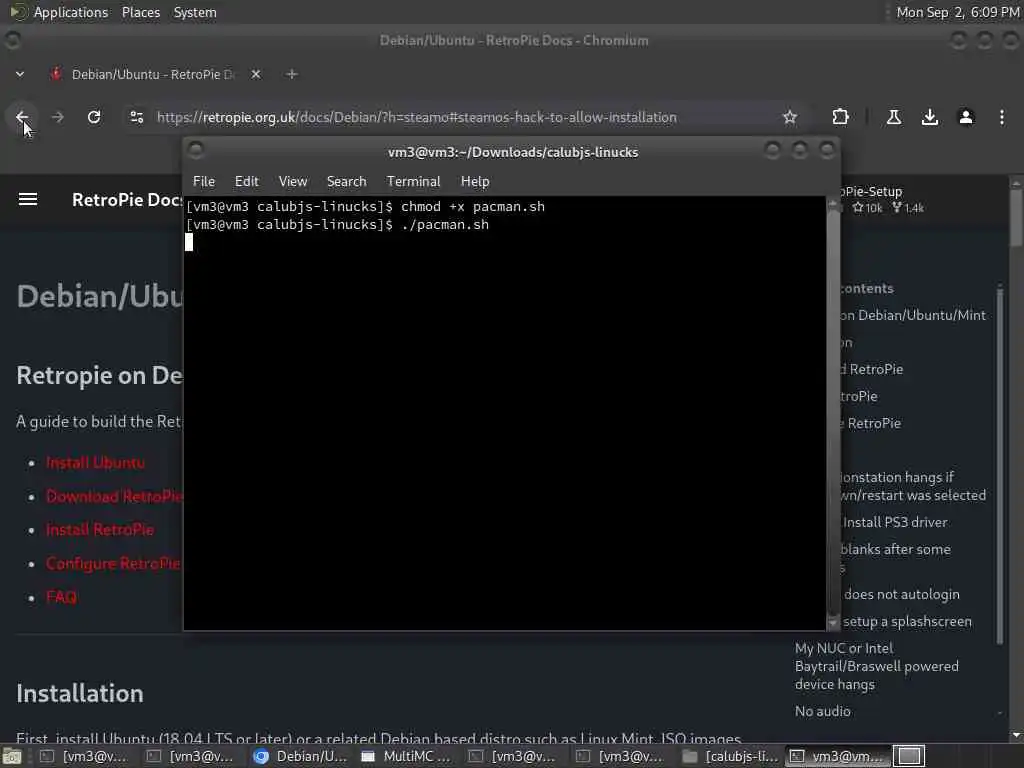Screen dimensions: 1024x768
Task: Reload the RetroPie Docs page
Action: [94, 117]
